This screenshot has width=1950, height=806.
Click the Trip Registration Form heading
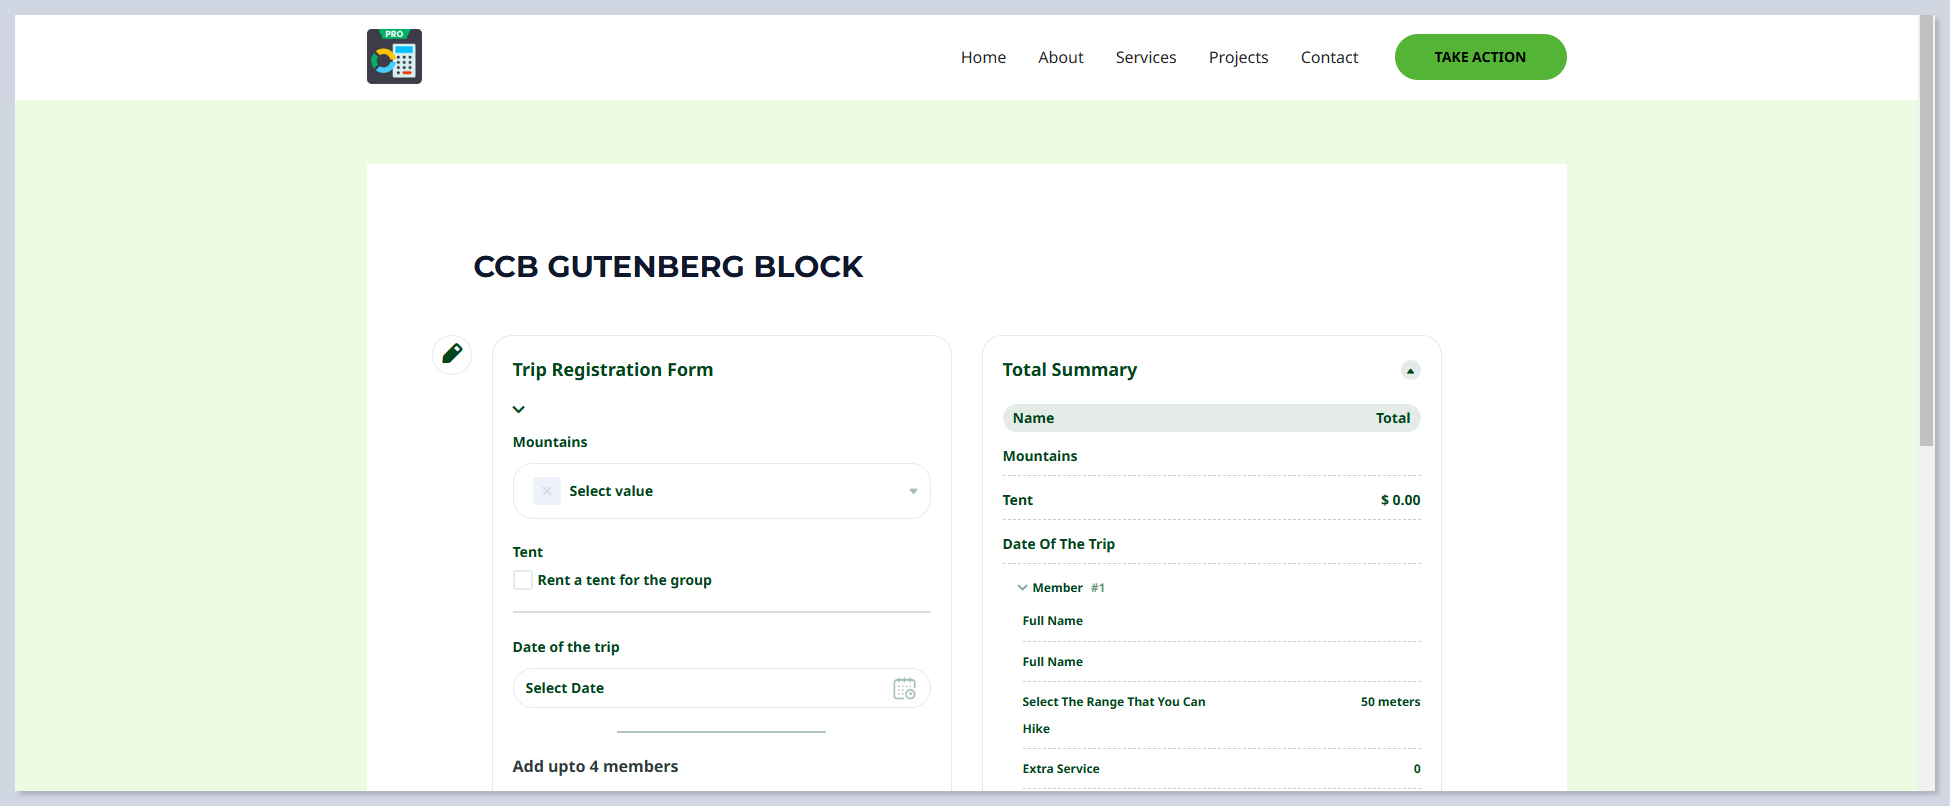click(x=613, y=370)
